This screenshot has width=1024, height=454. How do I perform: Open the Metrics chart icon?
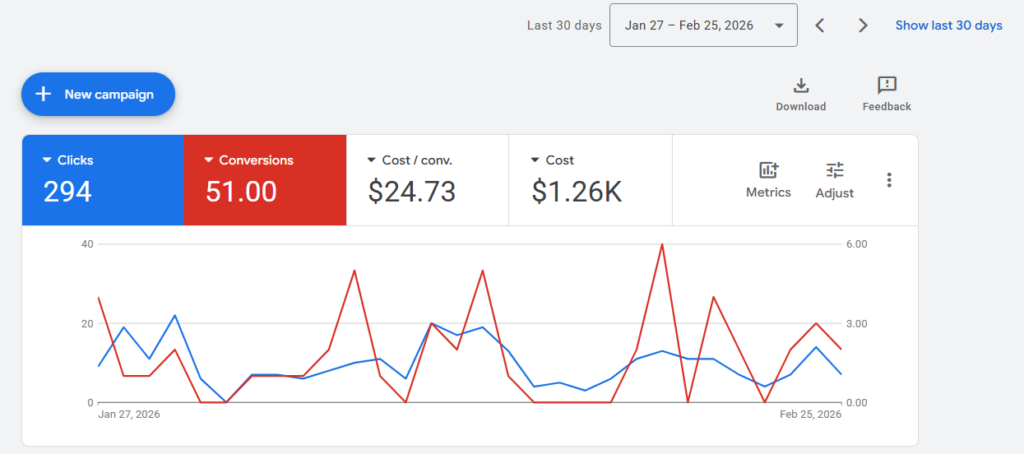coord(768,171)
